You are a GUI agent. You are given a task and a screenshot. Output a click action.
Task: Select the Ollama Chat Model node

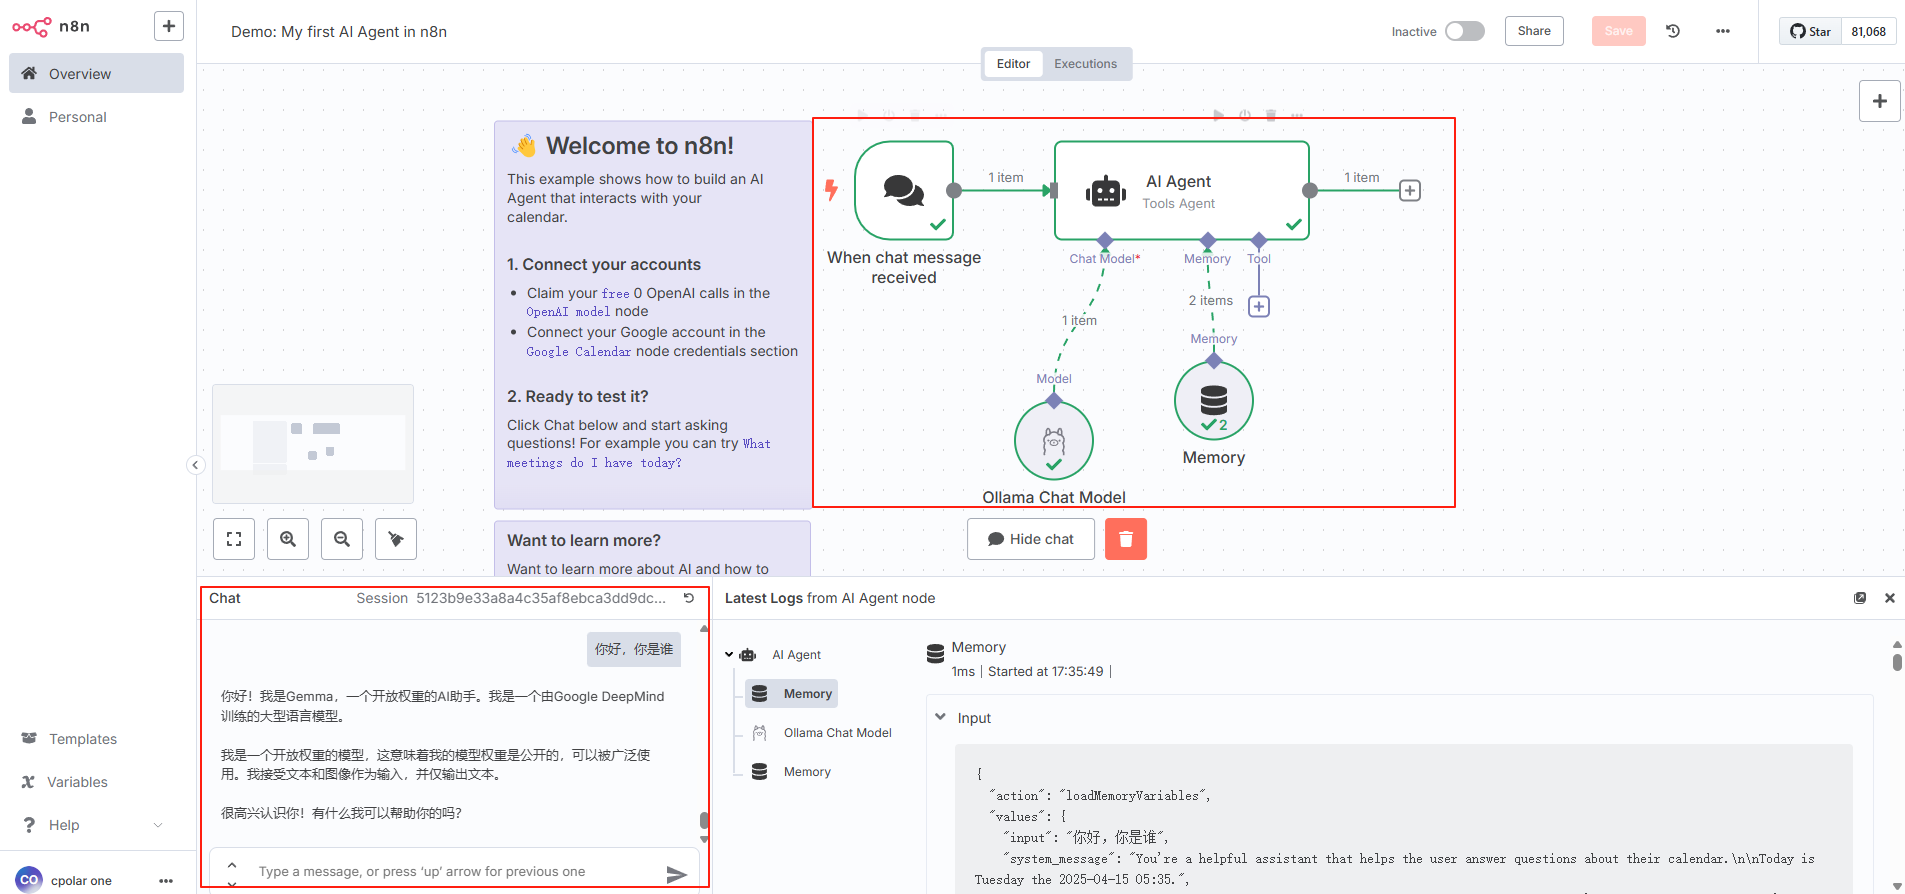point(1054,440)
